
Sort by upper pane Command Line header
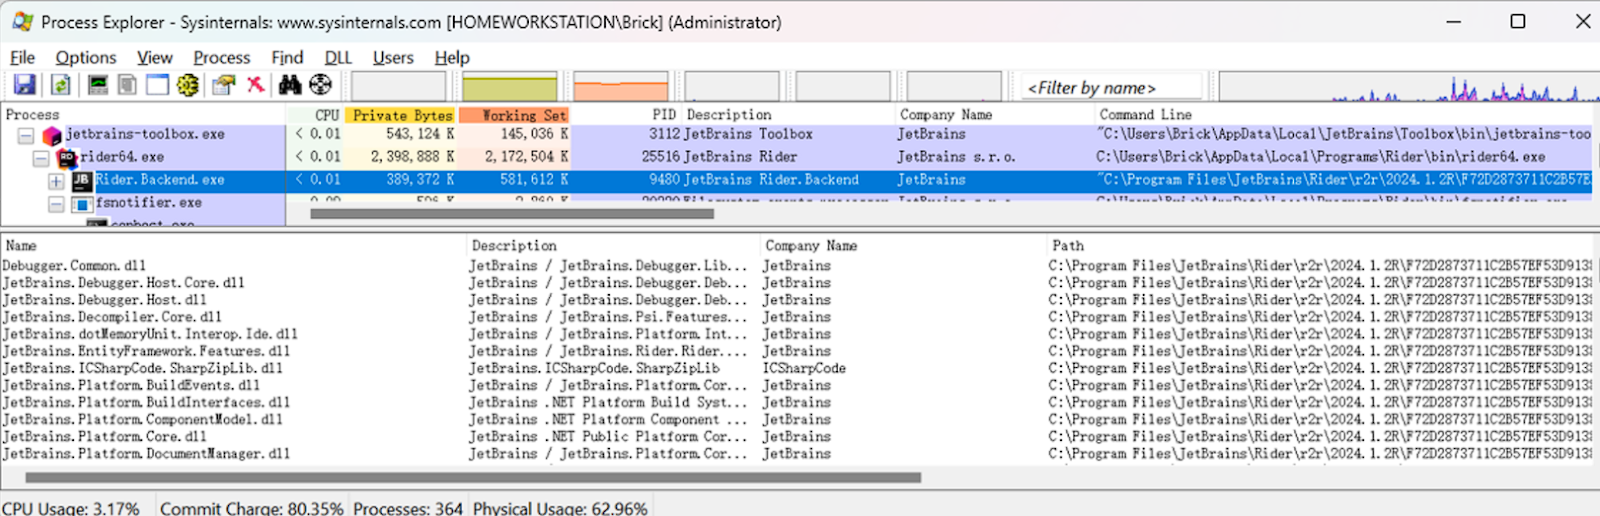(1345, 115)
